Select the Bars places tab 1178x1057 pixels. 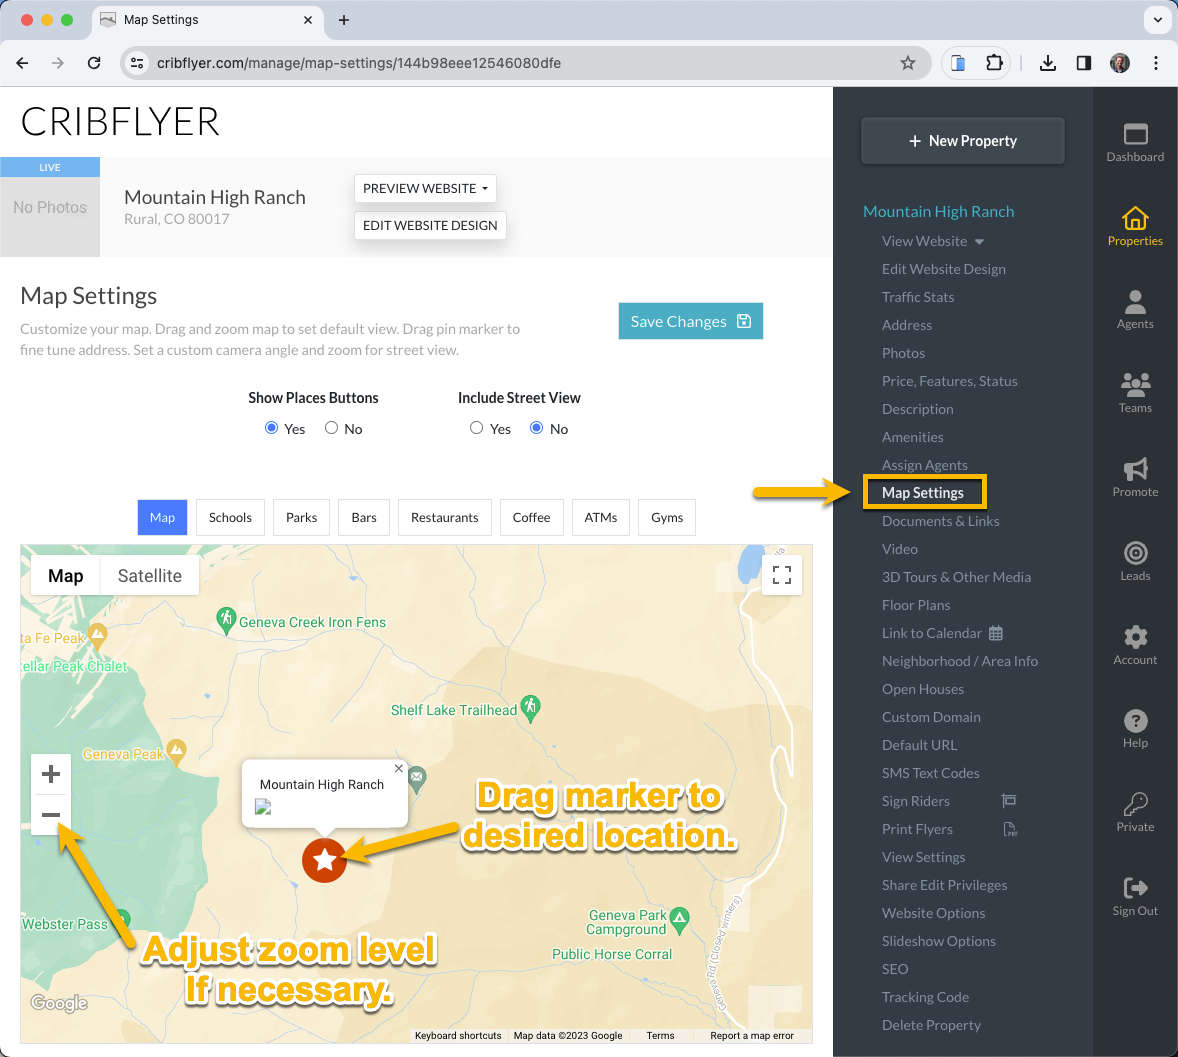pyautogui.click(x=364, y=517)
